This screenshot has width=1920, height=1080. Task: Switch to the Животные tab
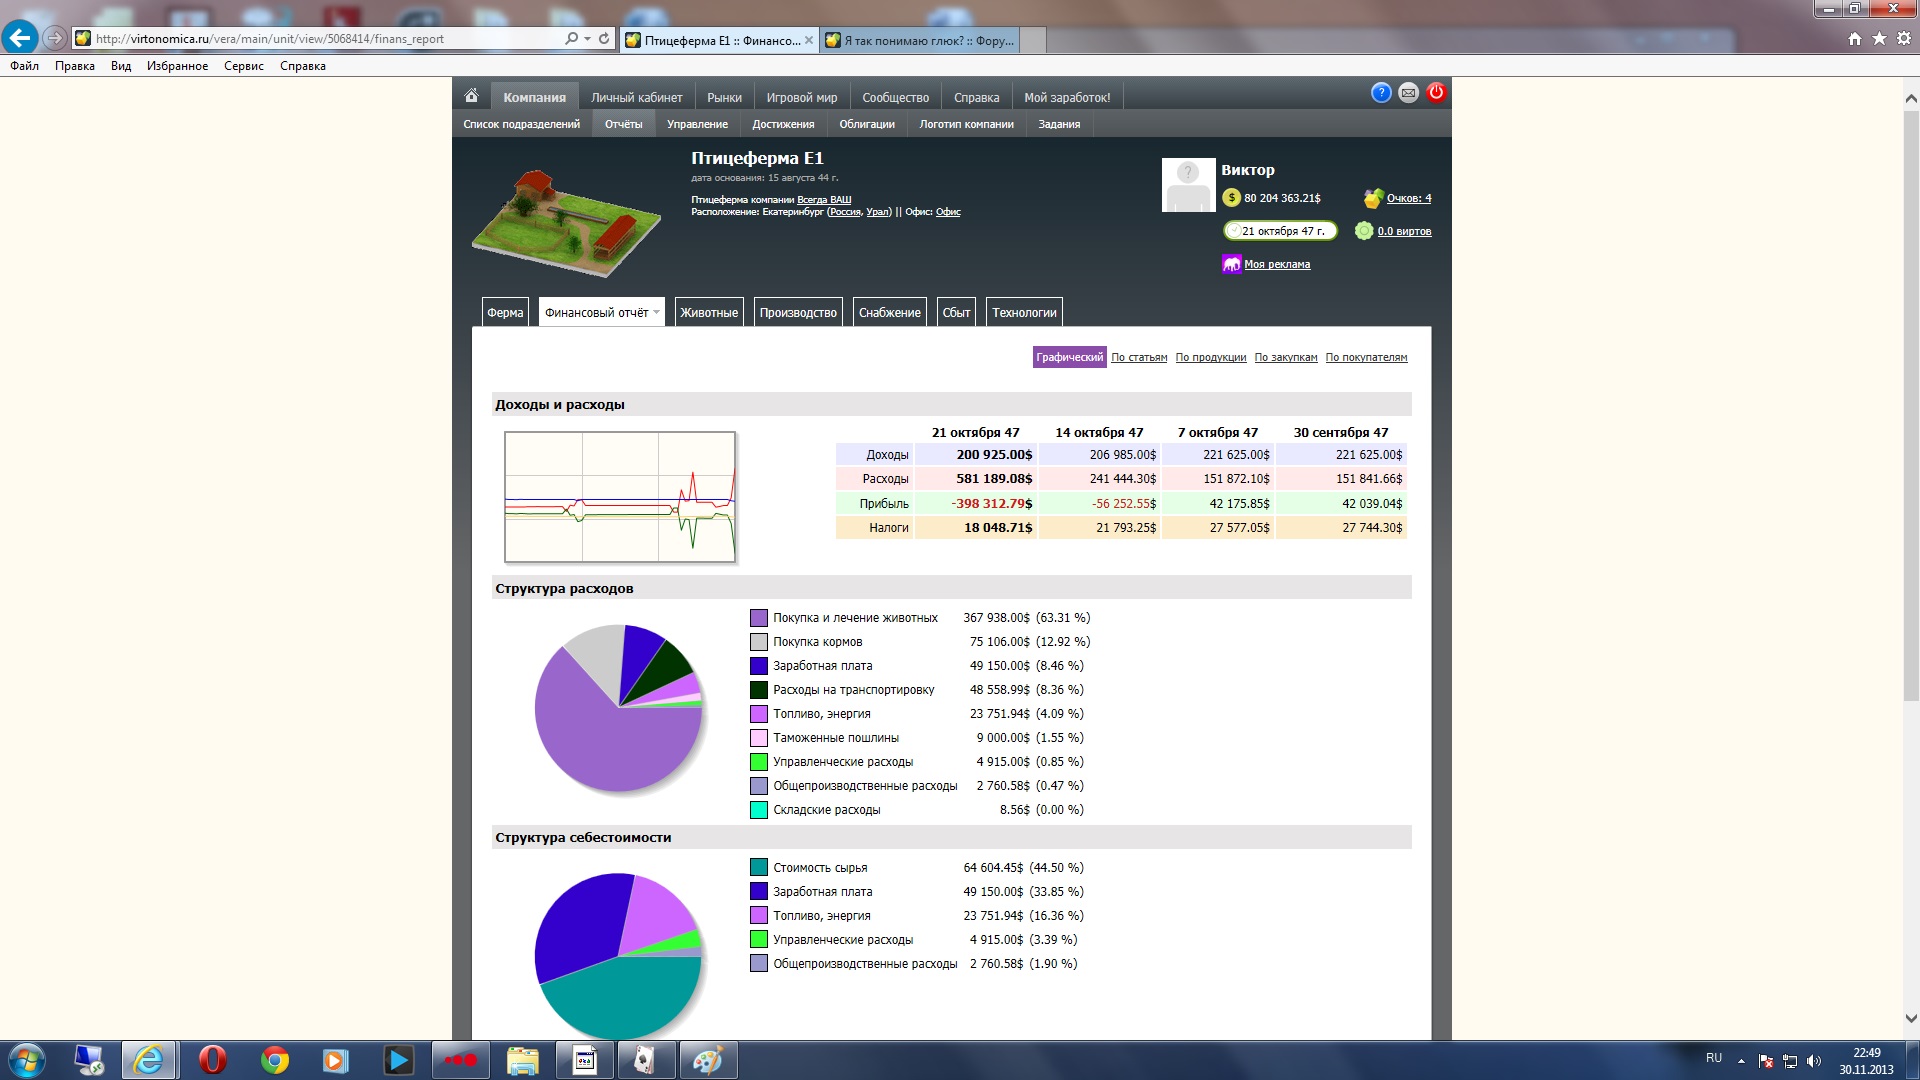pos(709,313)
